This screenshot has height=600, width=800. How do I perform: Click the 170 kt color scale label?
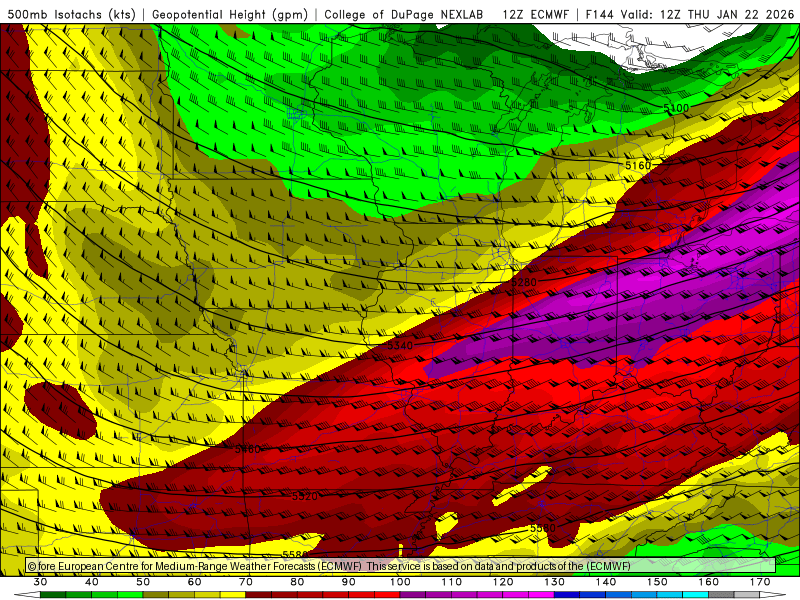(x=760, y=582)
